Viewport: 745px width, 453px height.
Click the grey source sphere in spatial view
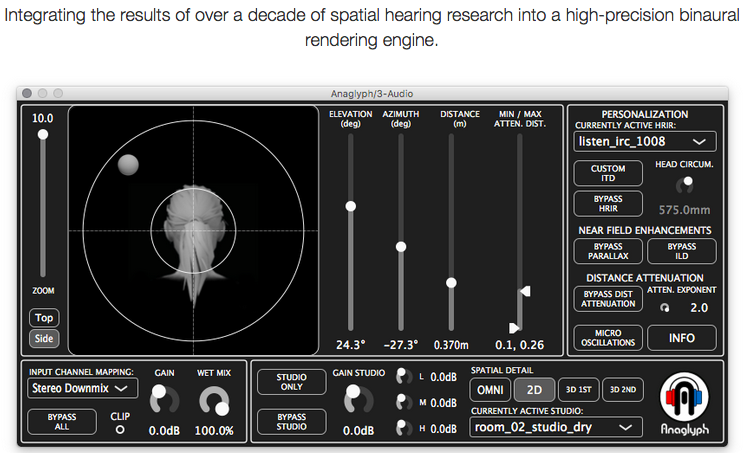[128, 165]
